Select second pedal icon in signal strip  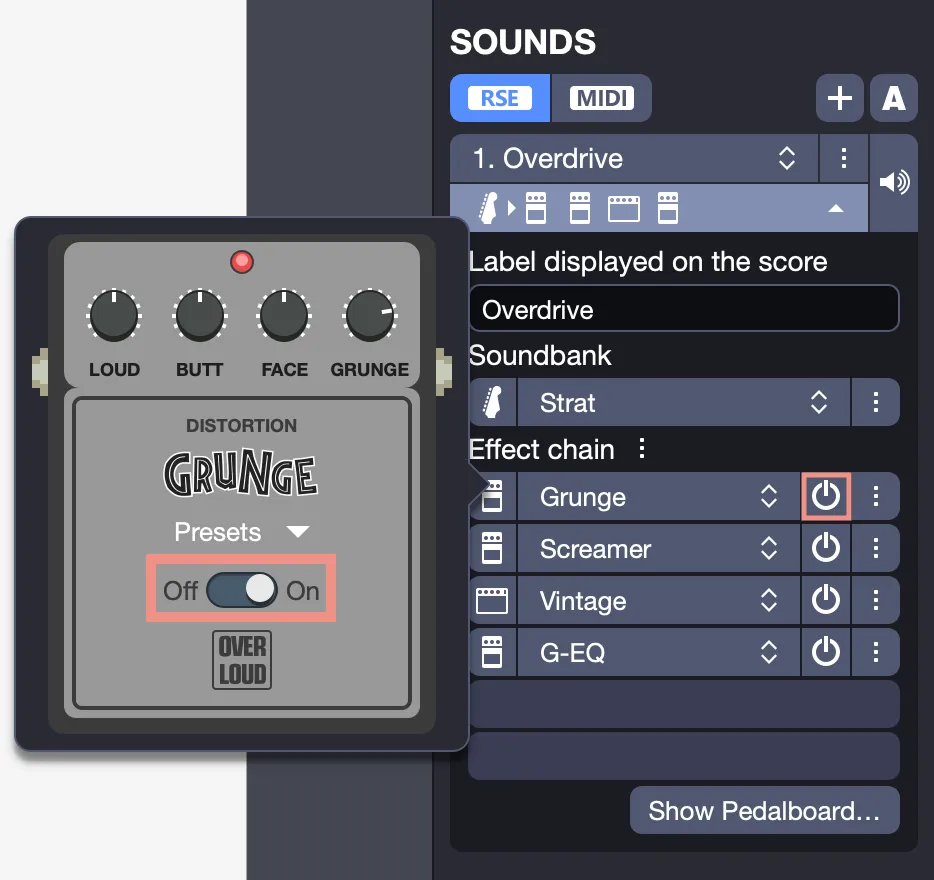[580, 208]
